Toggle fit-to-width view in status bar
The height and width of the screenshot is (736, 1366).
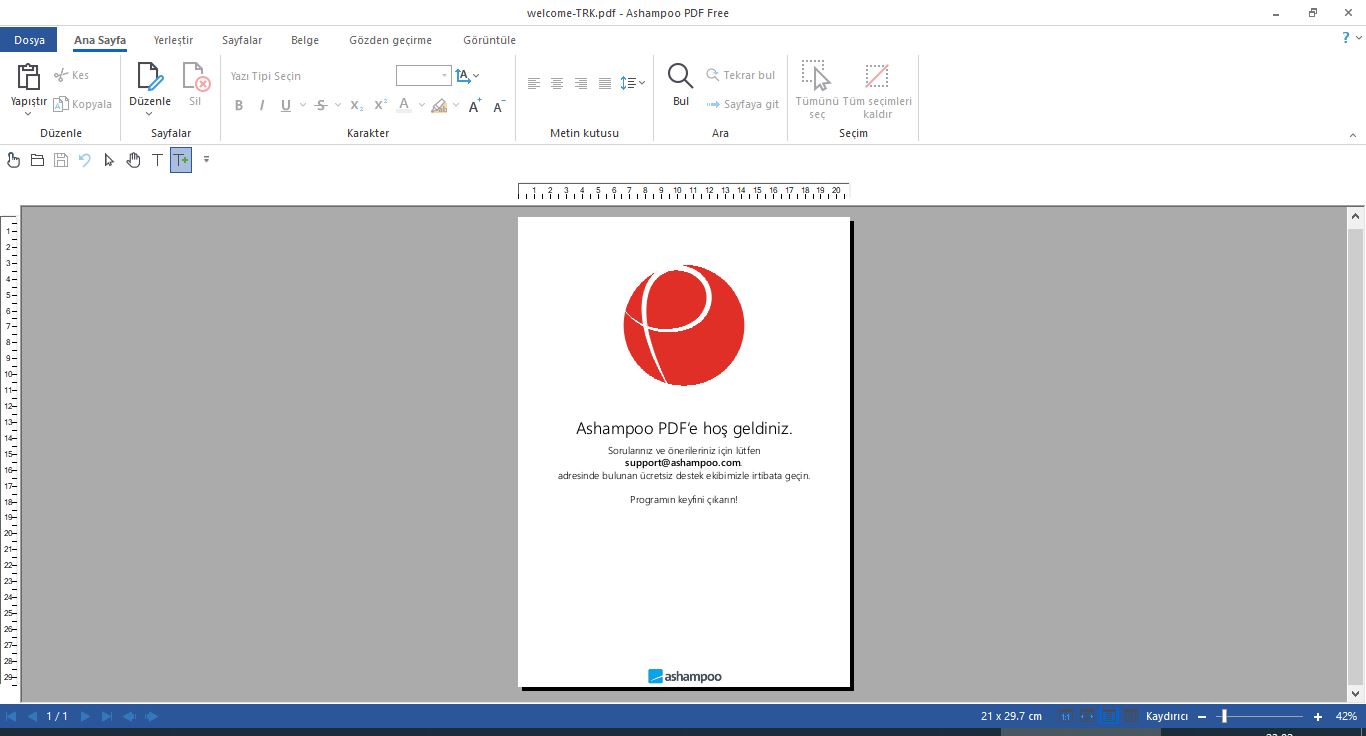click(1087, 717)
